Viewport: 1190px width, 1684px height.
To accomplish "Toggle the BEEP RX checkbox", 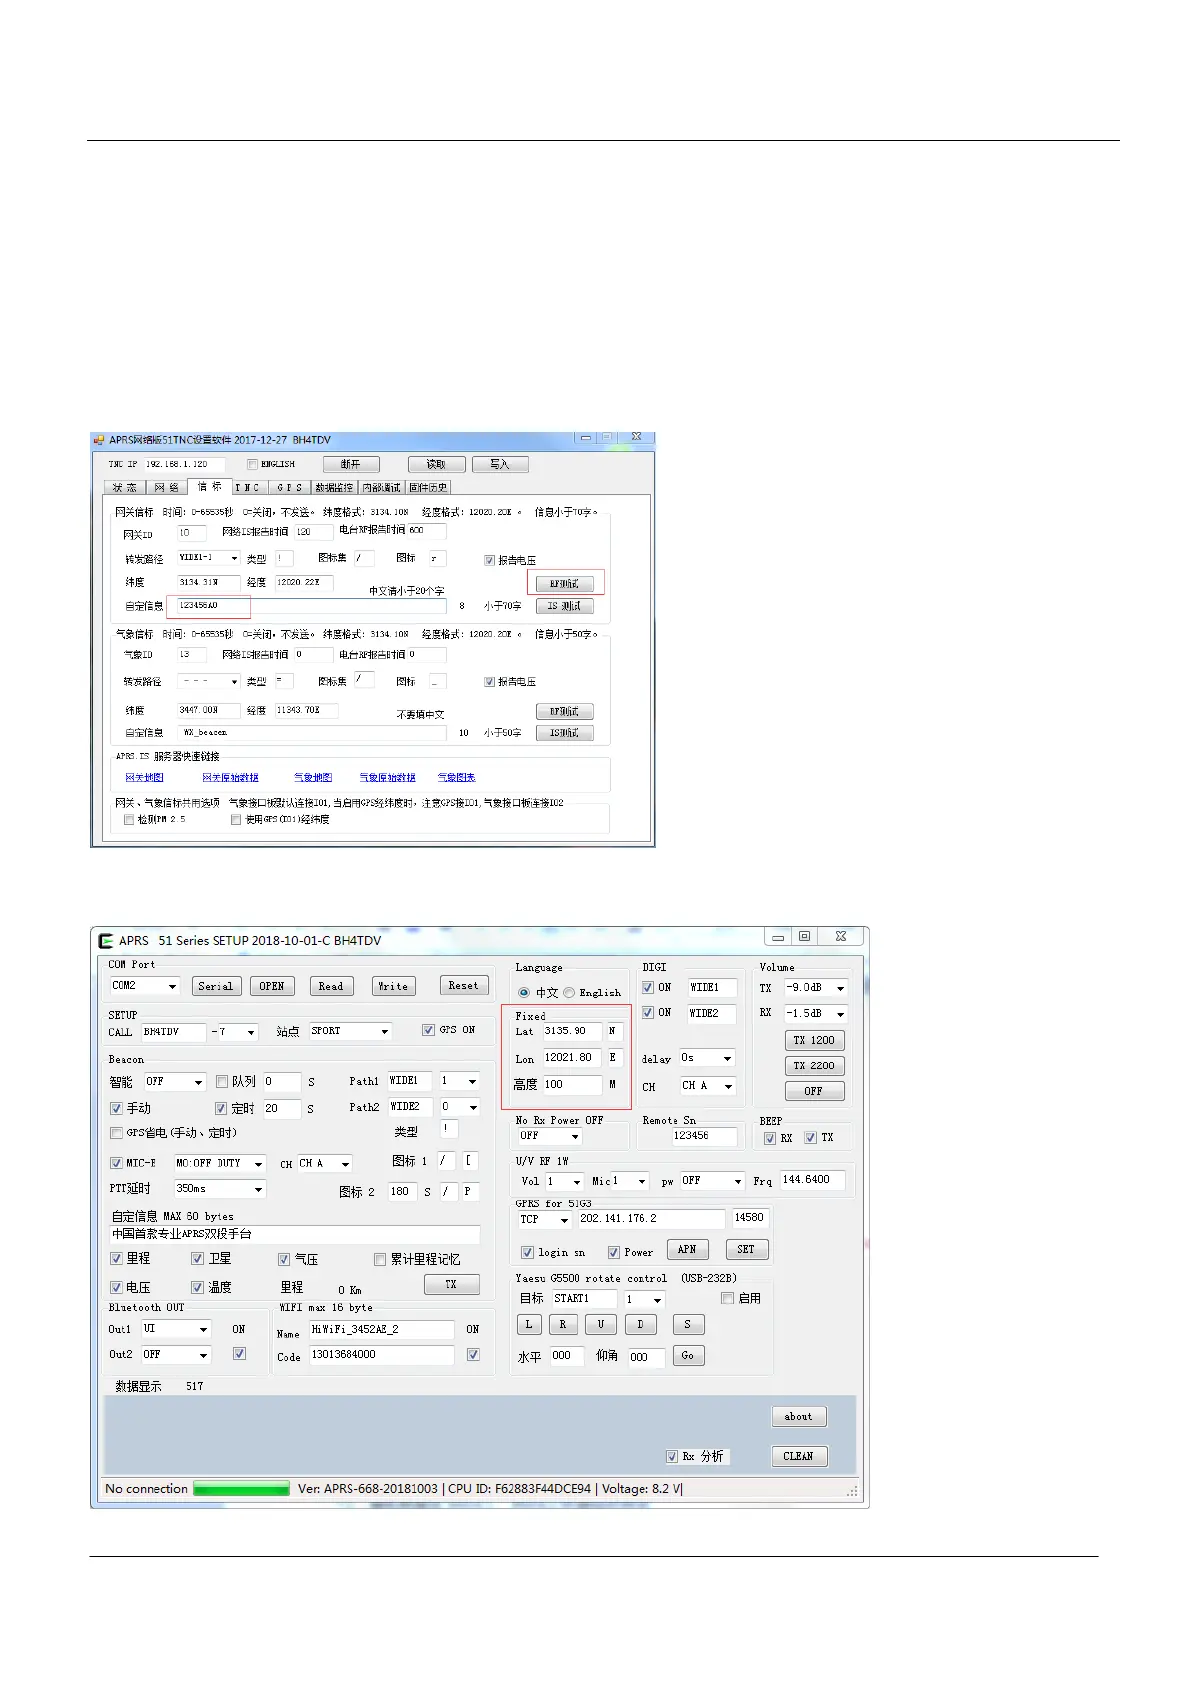I will (x=770, y=1138).
